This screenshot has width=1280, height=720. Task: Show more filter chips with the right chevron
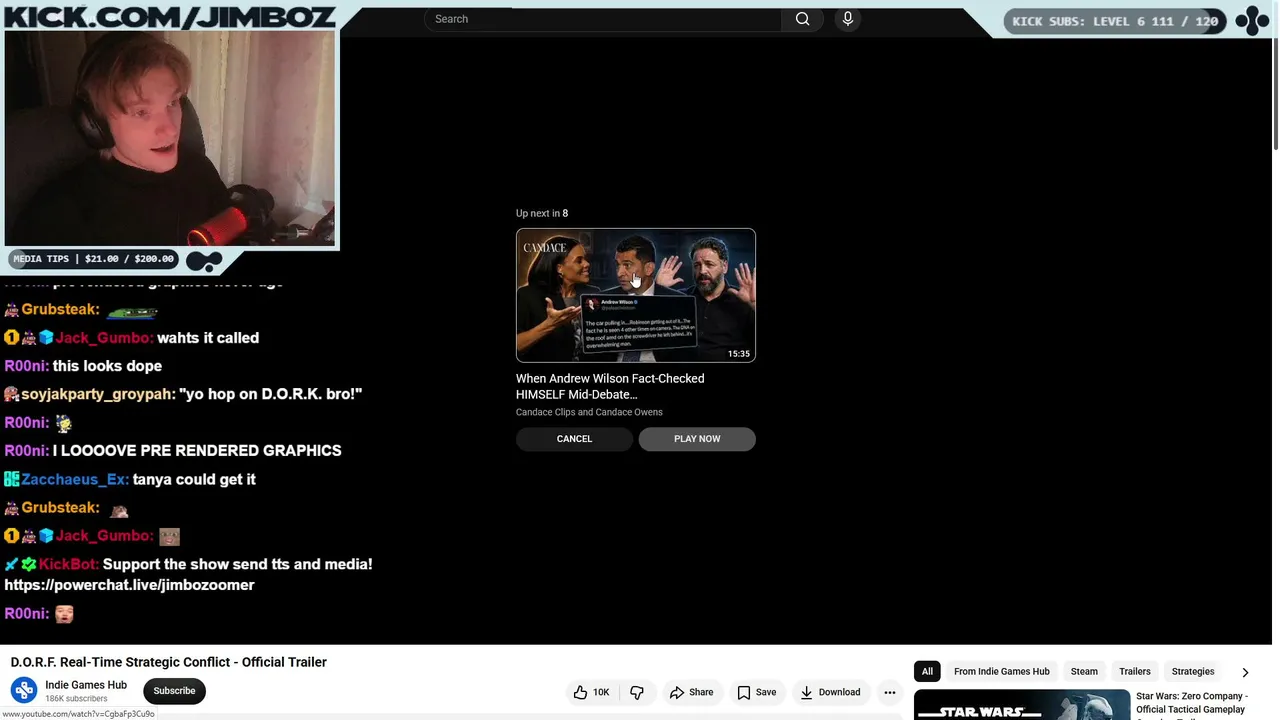[1245, 672]
